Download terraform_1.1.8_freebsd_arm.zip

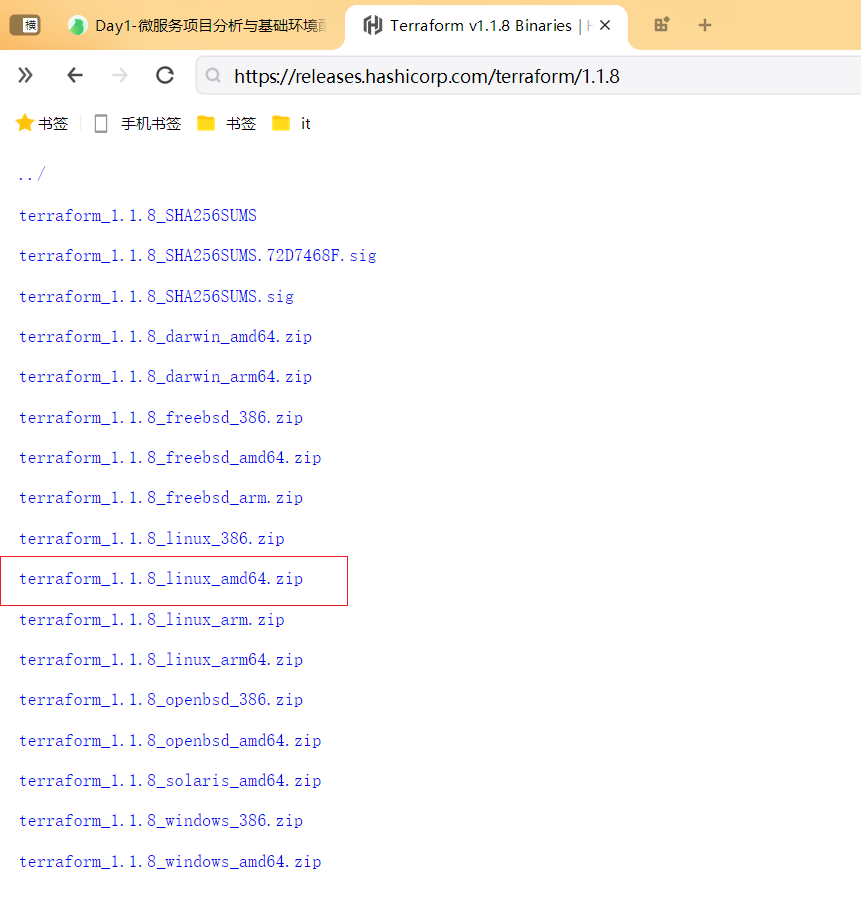pos(161,497)
